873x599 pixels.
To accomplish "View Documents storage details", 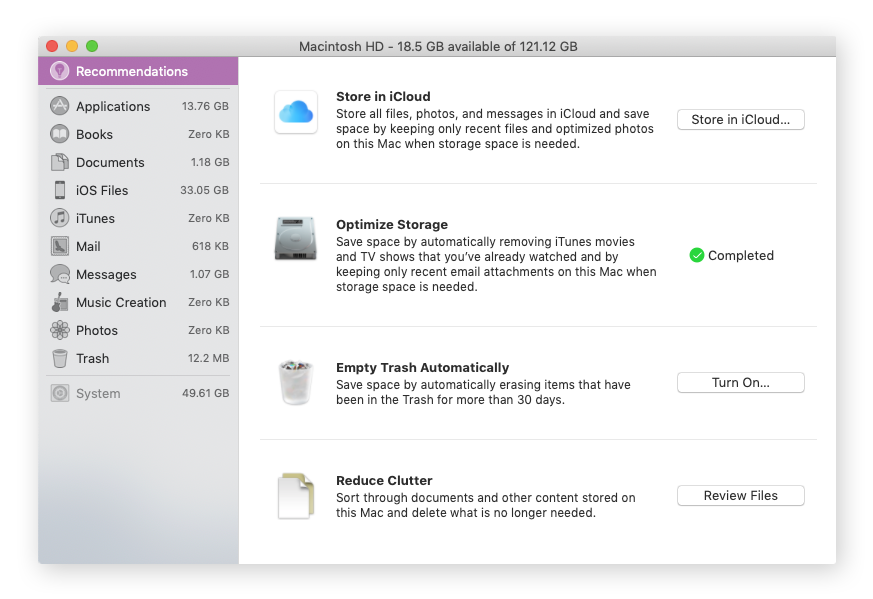I will pos(110,162).
